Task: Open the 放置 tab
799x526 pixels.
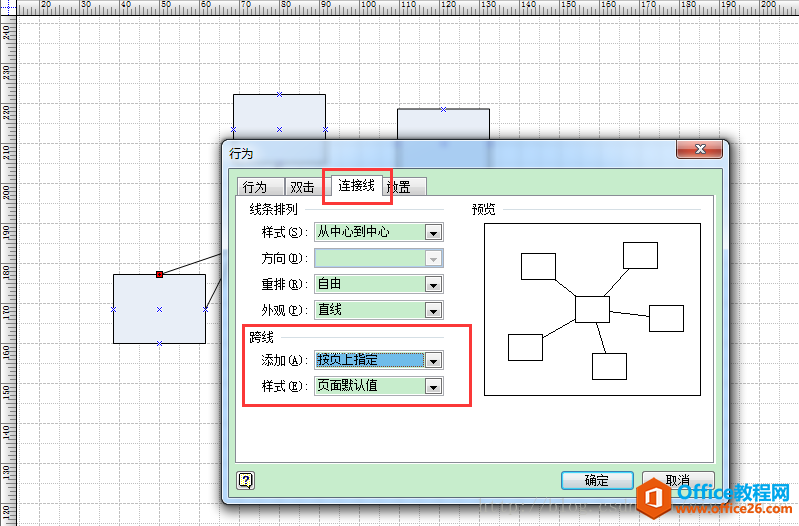Action: [405, 187]
